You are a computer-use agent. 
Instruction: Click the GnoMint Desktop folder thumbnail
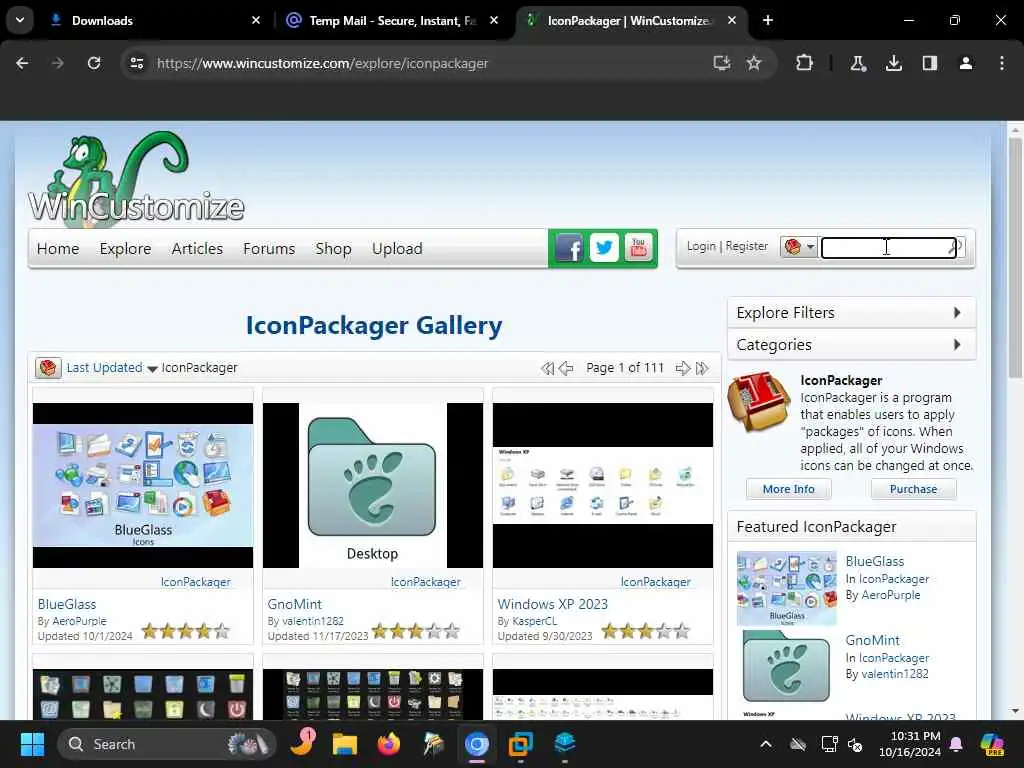[372, 485]
